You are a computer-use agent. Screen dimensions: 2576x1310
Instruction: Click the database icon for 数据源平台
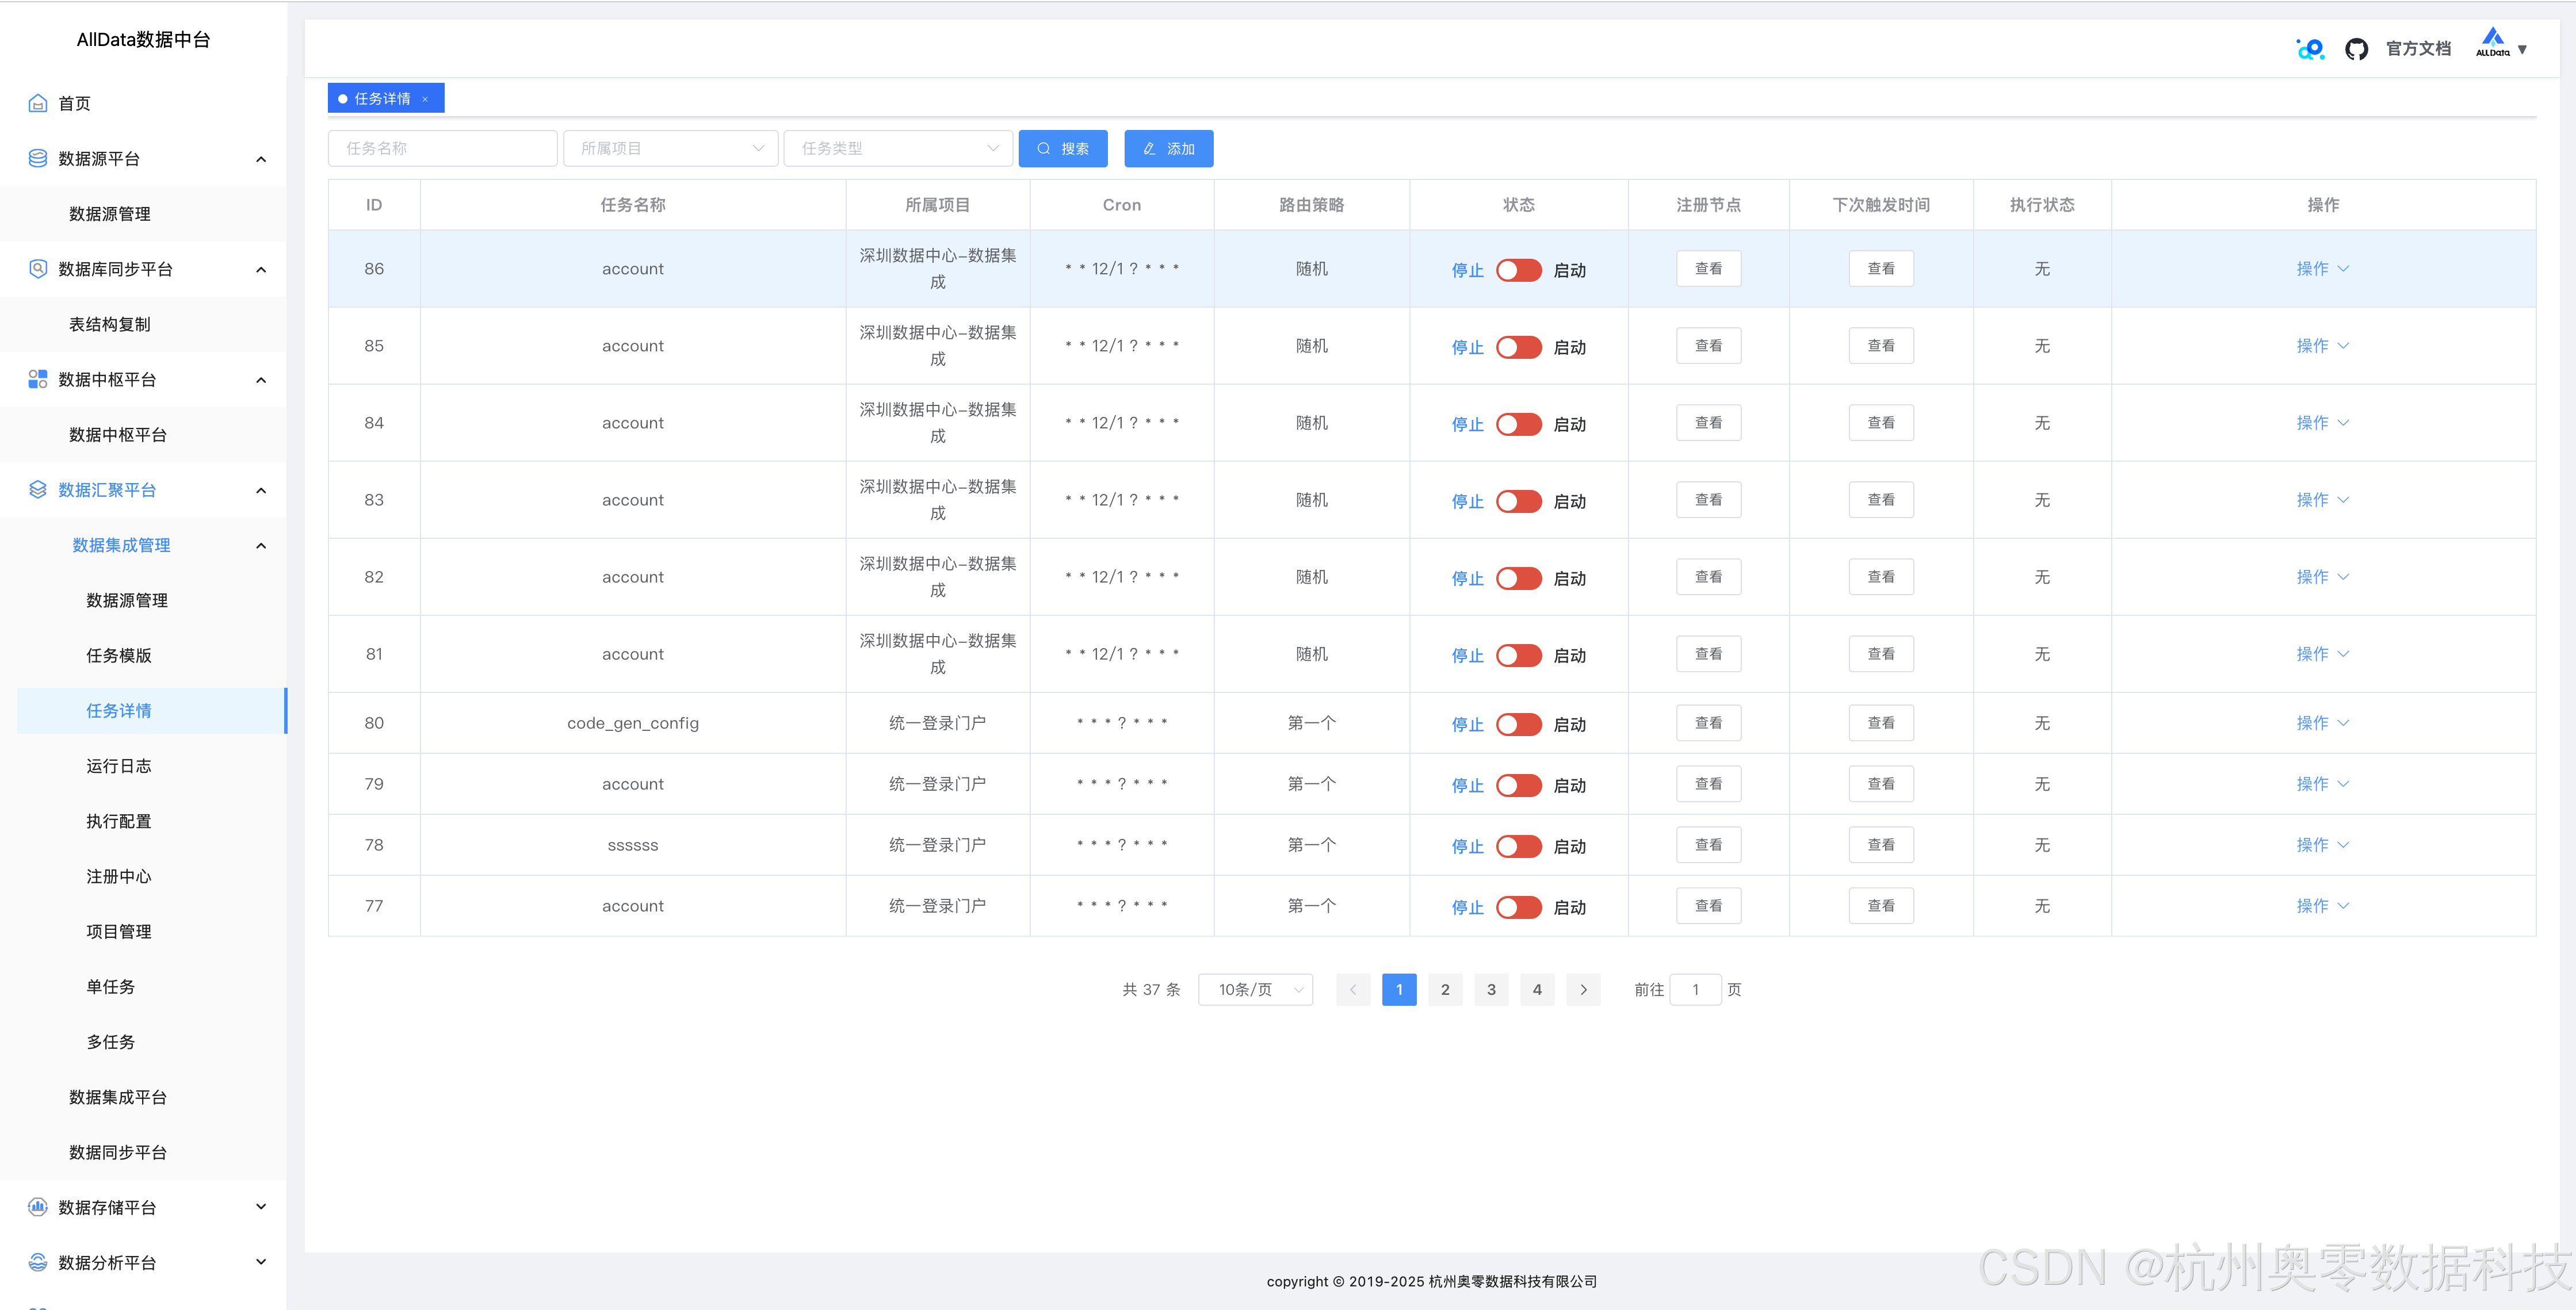click(x=38, y=158)
